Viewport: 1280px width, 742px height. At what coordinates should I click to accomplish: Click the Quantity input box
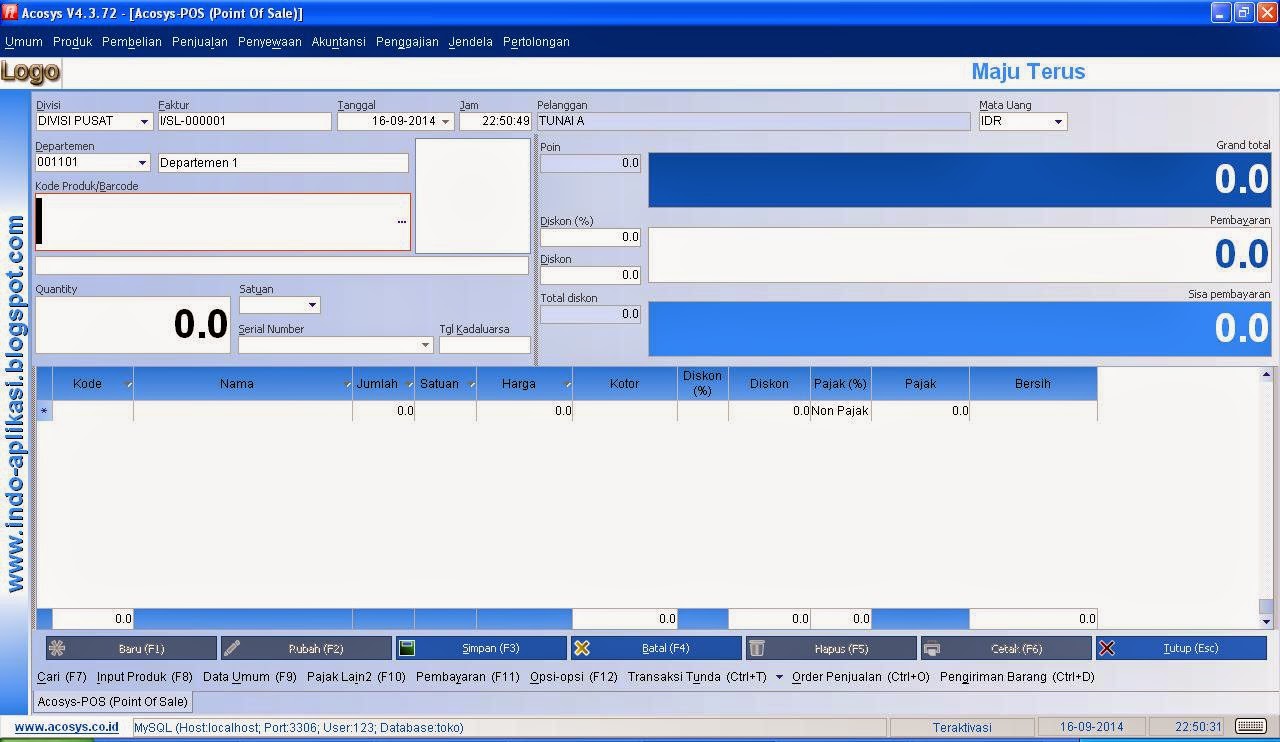[x=133, y=325]
